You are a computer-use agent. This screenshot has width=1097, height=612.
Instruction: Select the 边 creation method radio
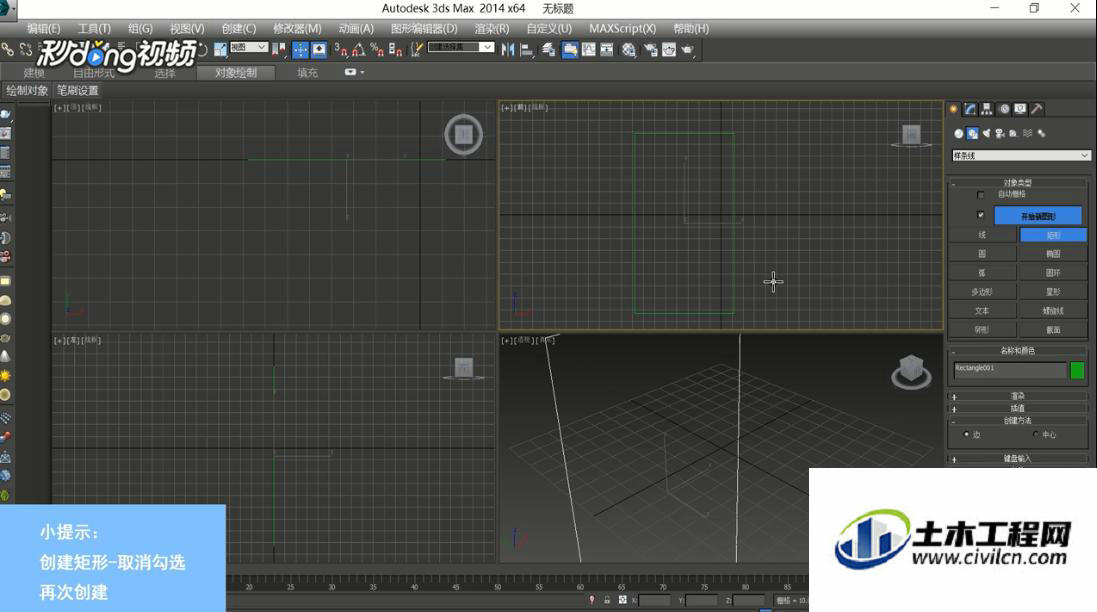click(x=966, y=434)
